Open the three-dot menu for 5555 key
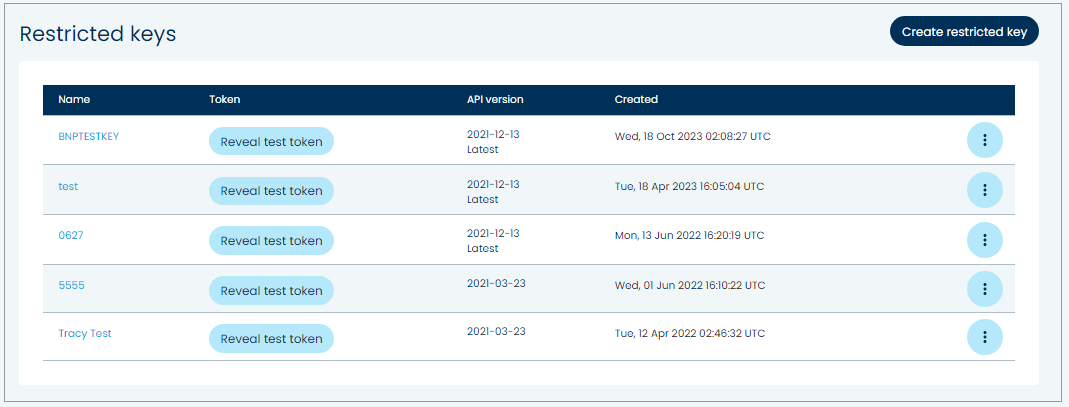The height and width of the screenshot is (407, 1069). (985, 288)
